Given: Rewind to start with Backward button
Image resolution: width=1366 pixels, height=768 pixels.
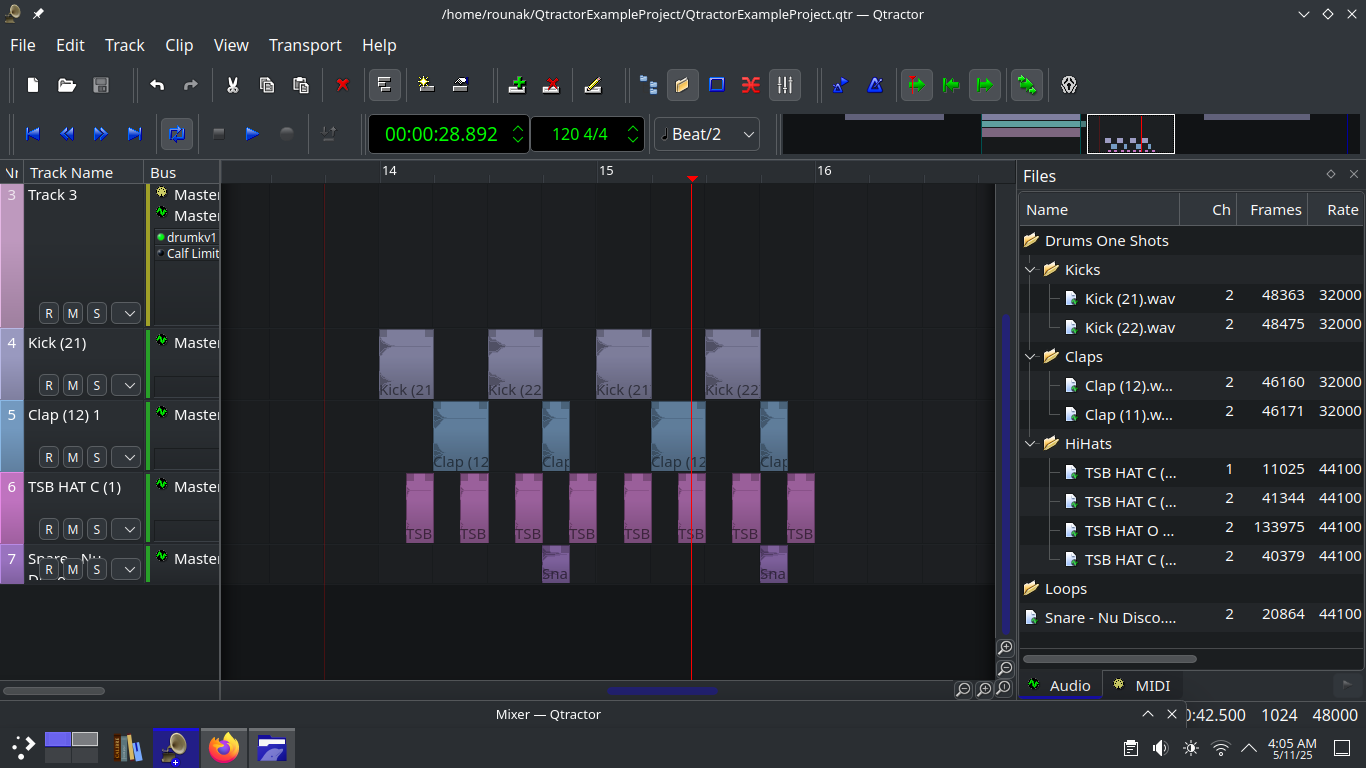Looking at the screenshot, I should coord(32,134).
